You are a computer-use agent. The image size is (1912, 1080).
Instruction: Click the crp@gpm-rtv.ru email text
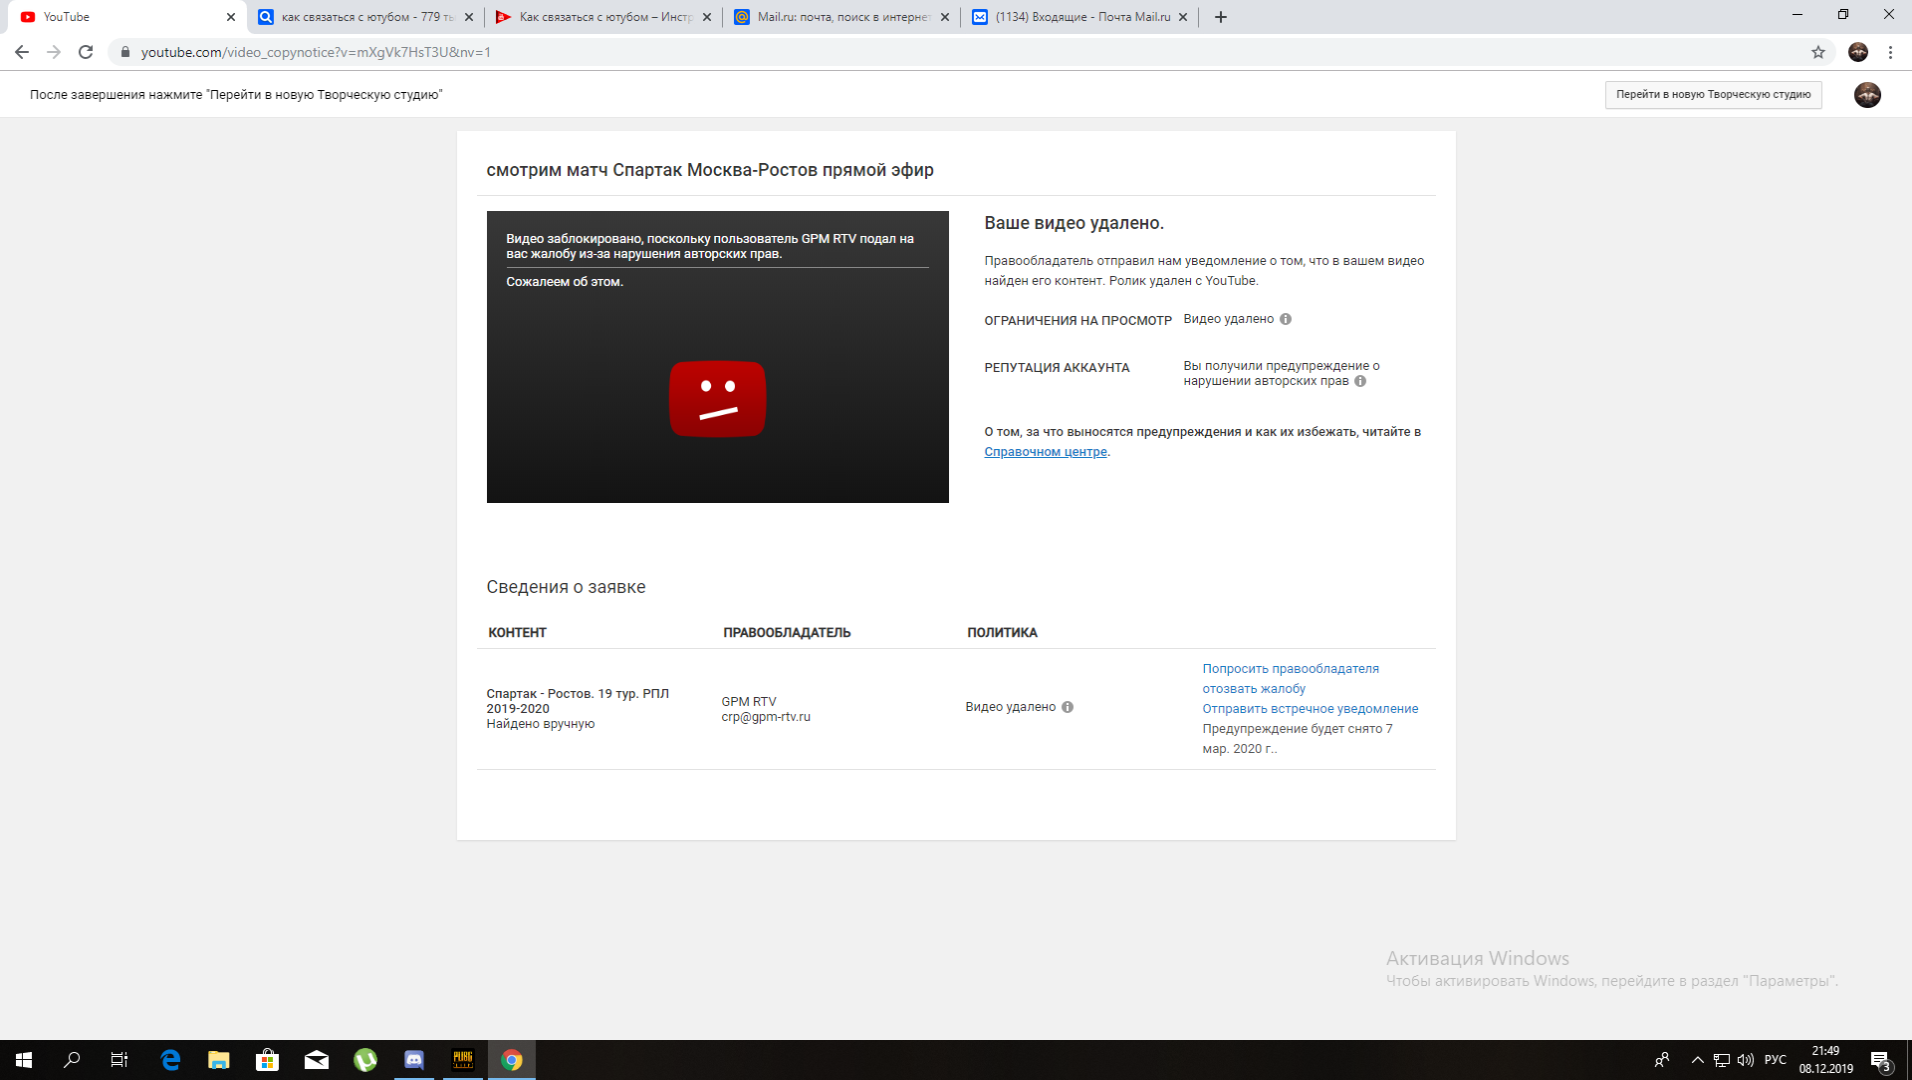[766, 717]
